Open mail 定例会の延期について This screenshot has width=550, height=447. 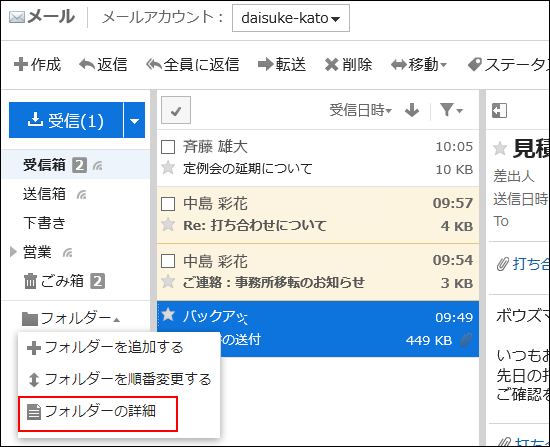coord(248,169)
